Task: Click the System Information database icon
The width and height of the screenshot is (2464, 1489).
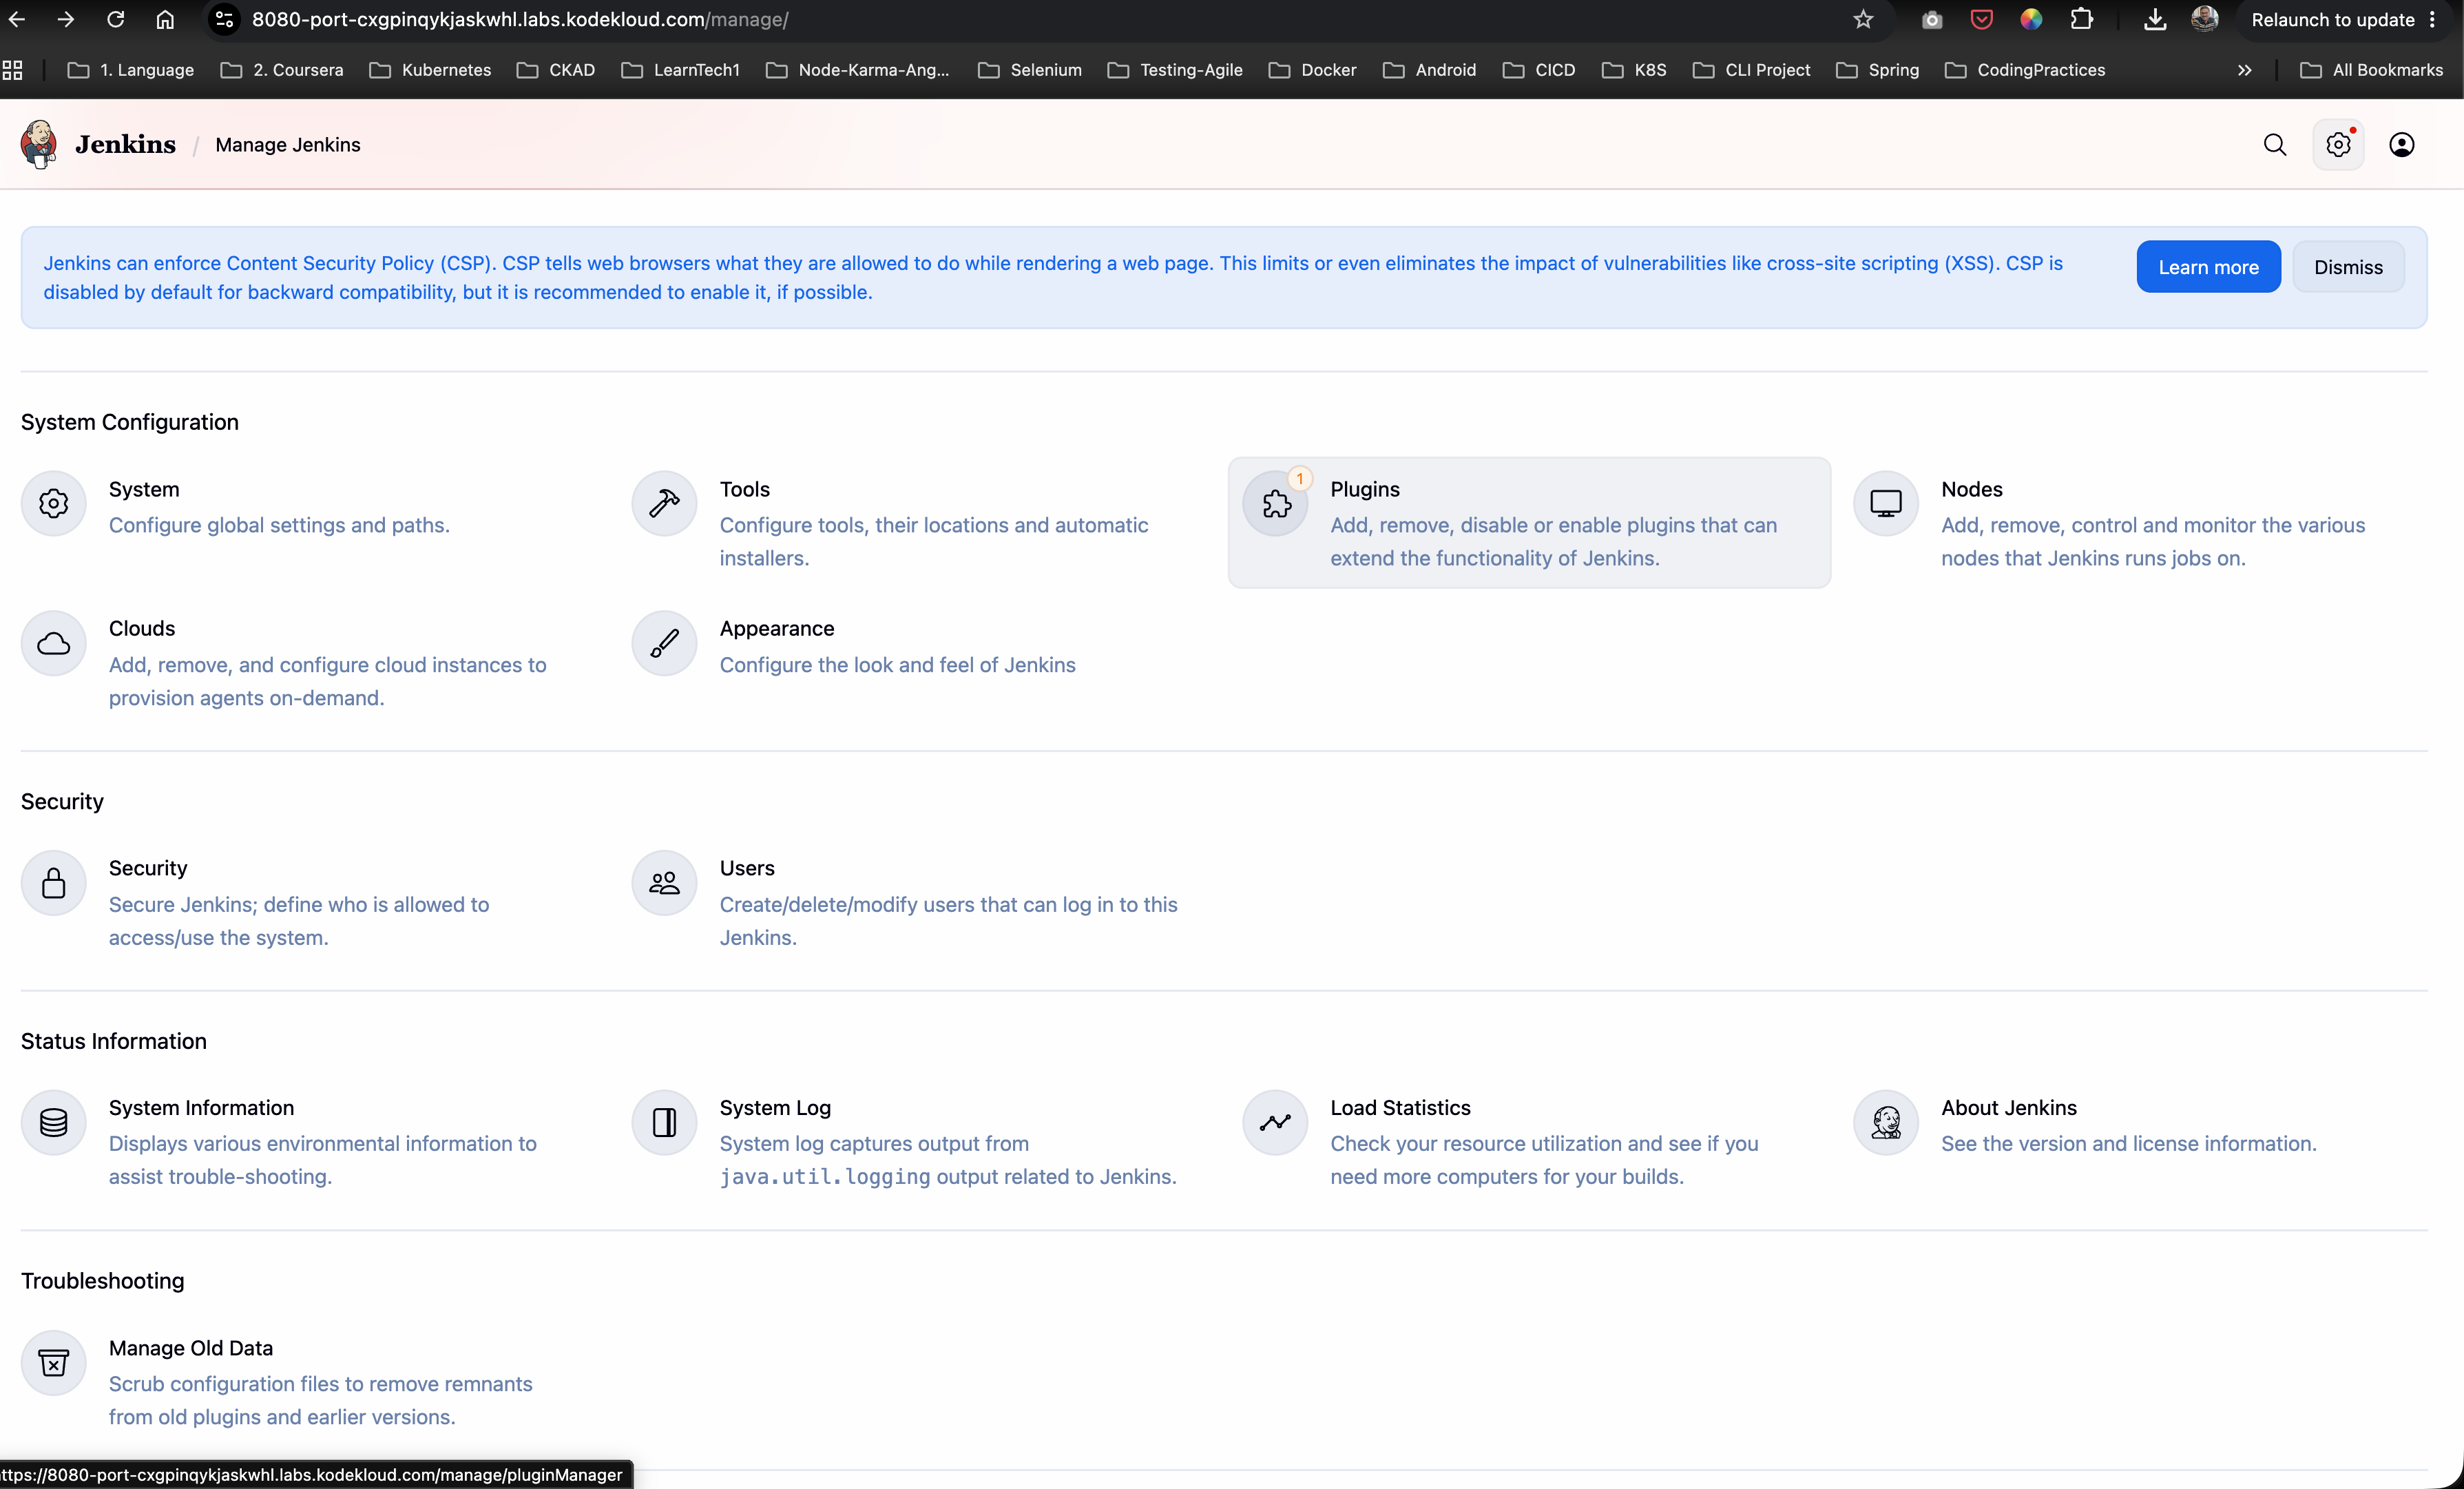Action: 54,1122
